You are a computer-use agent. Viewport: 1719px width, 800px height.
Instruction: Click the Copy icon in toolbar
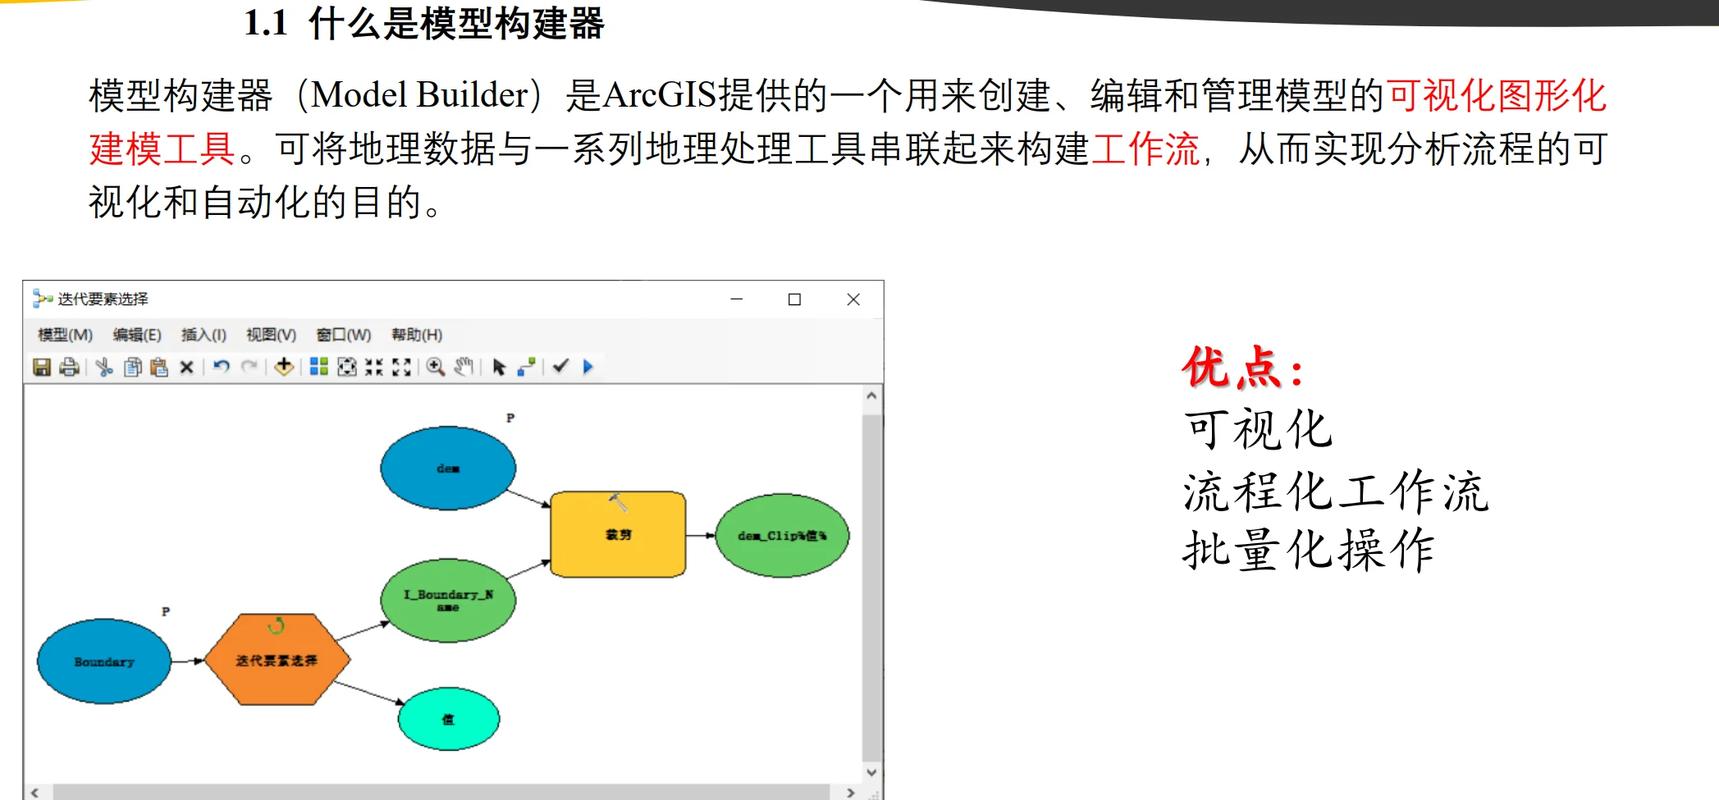pos(132,367)
